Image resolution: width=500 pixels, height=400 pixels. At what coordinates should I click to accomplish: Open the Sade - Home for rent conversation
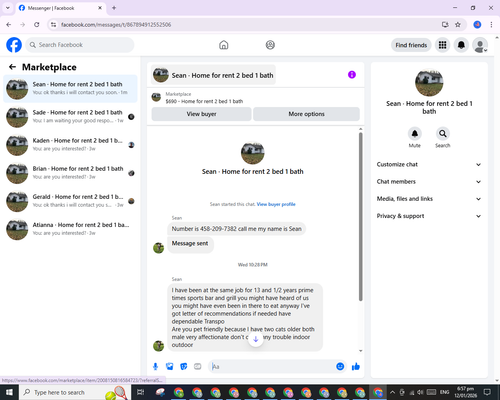[70, 117]
